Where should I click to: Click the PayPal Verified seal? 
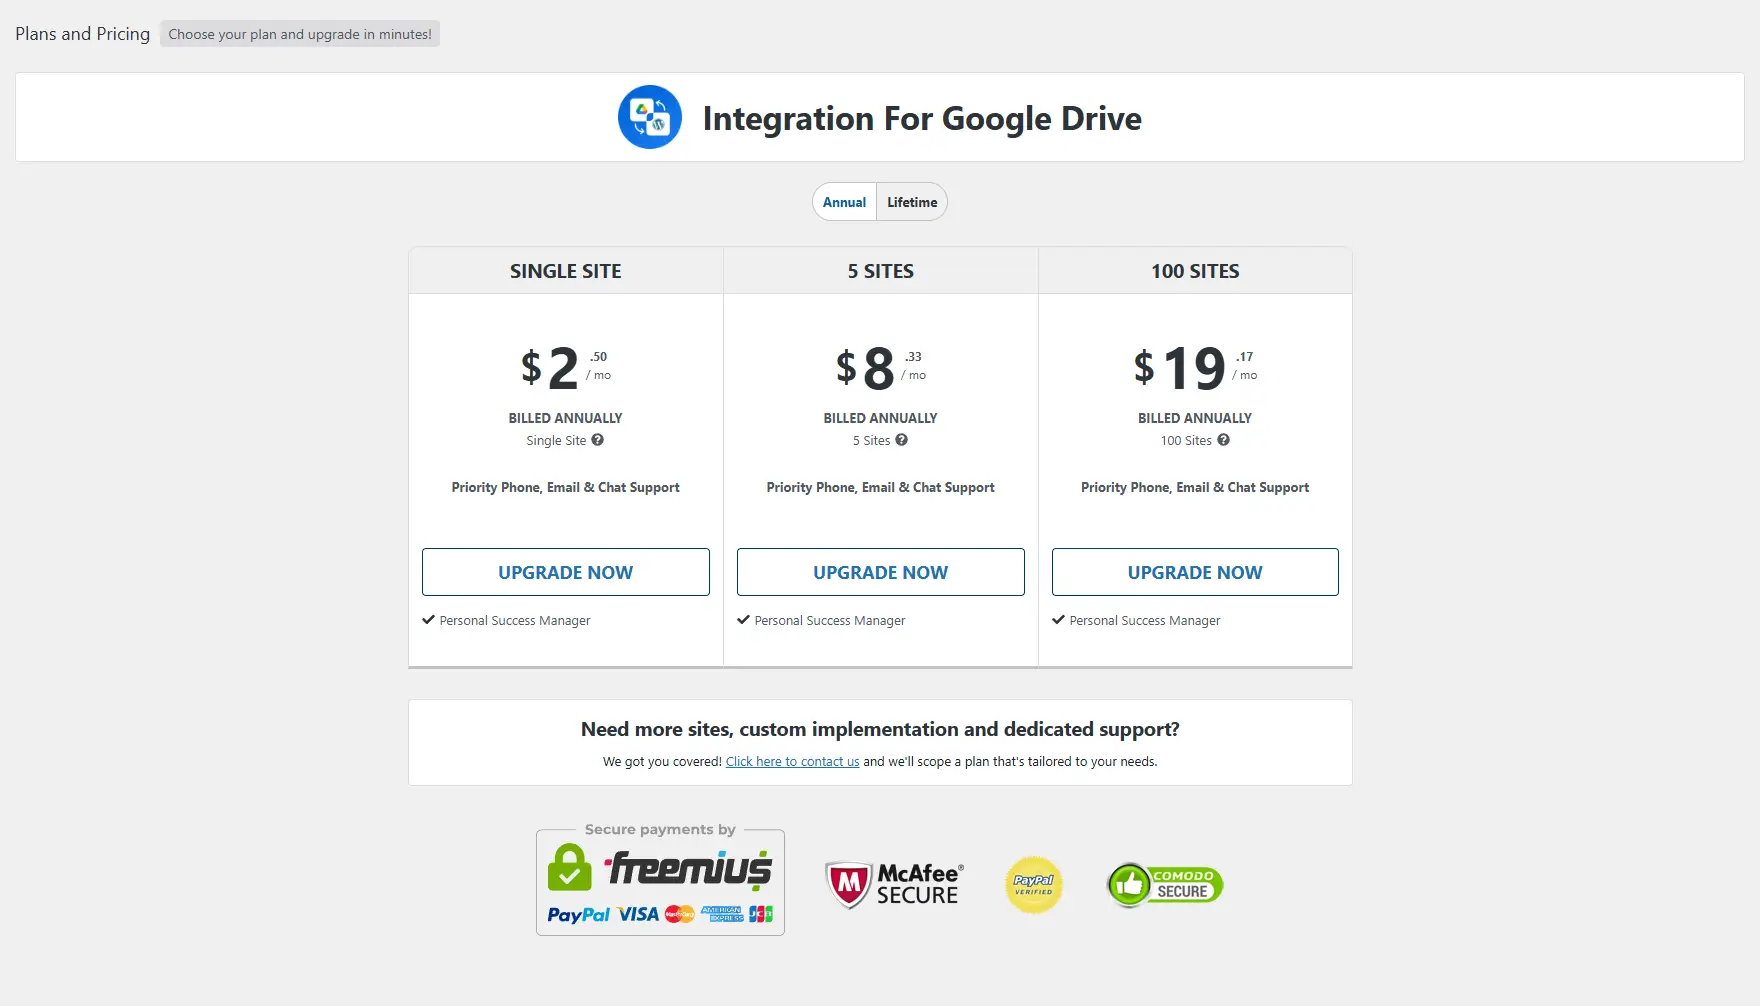pyautogui.click(x=1033, y=885)
